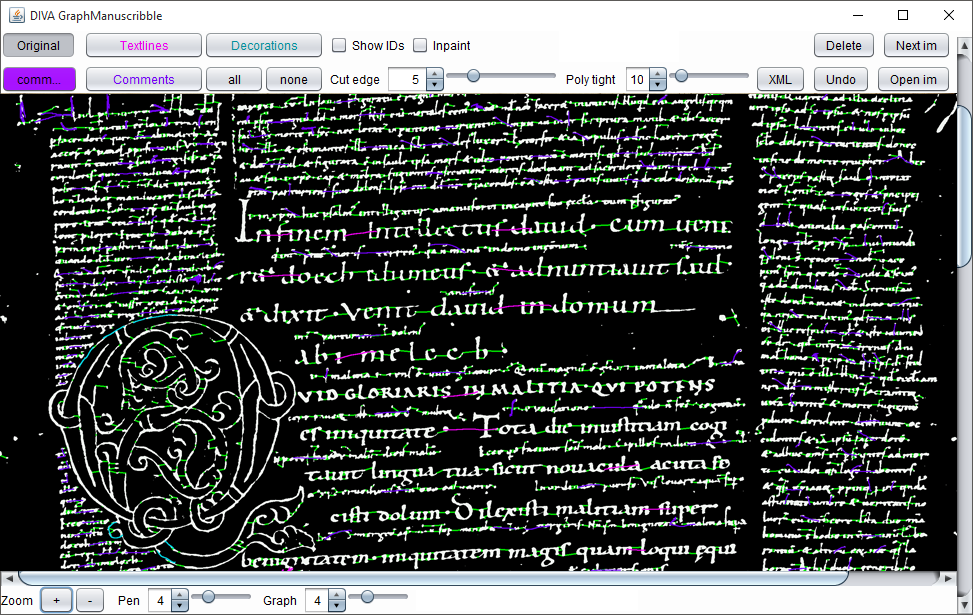
Task: Click the 'none' button
Action: coord(294,79)
